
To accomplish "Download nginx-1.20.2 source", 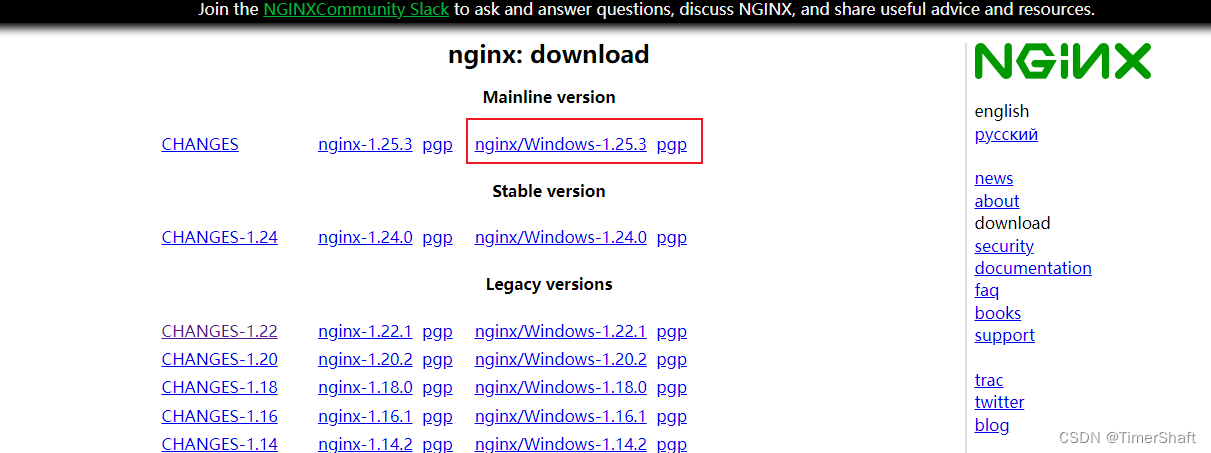I will pos(365,359).
